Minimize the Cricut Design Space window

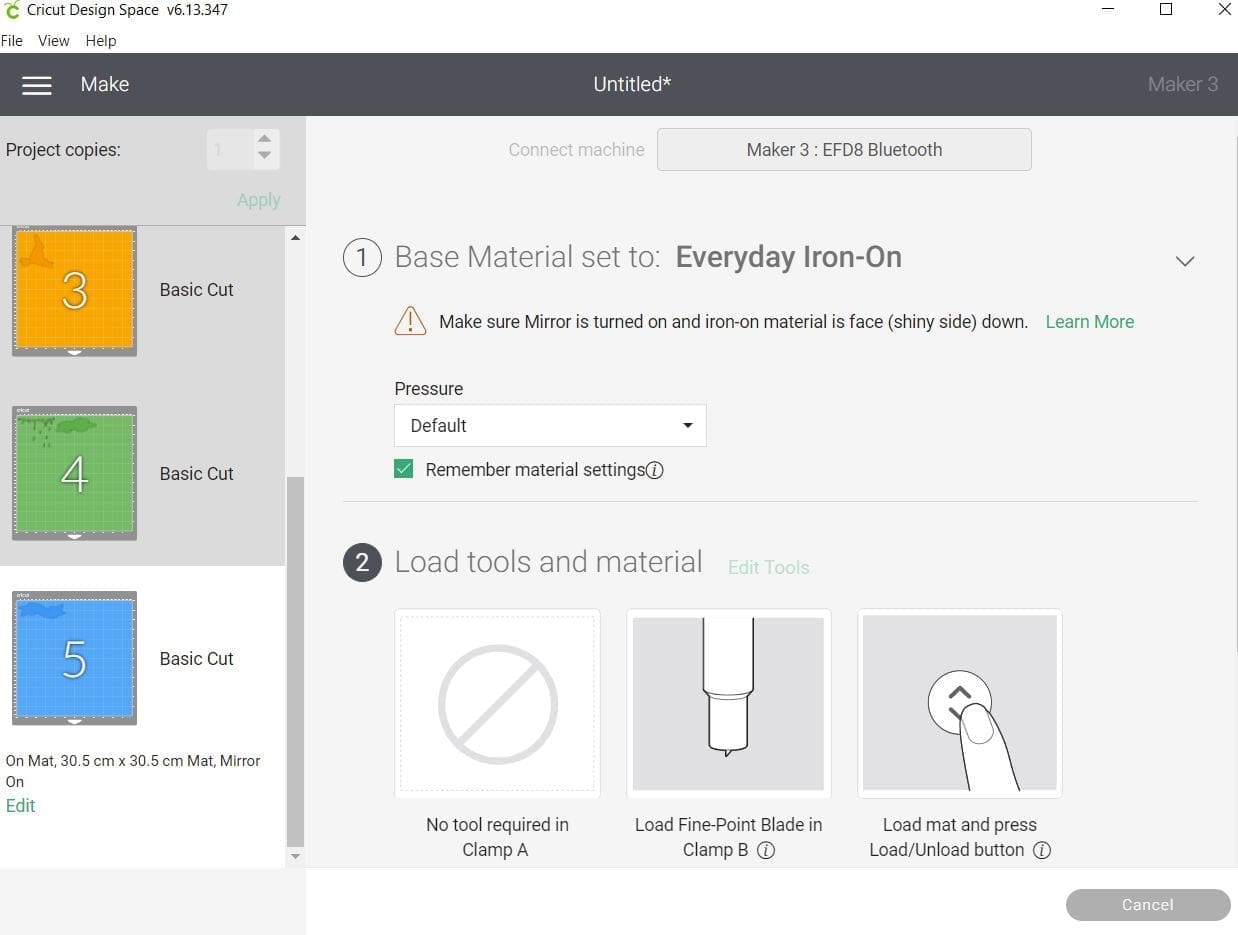coord(1107,10)
